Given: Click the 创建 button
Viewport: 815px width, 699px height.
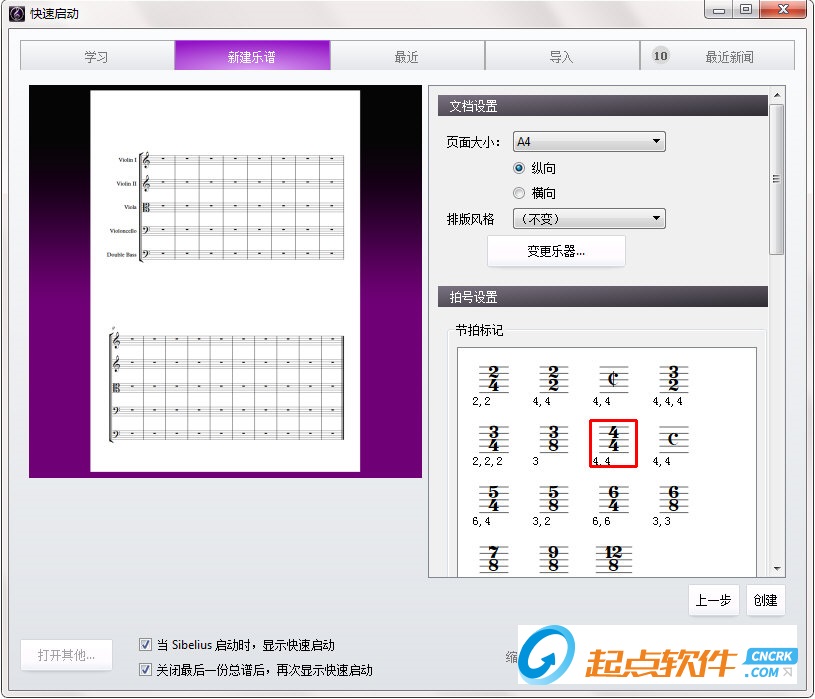Looking at the screenshot, I should pyautogui.click(x=766, y=600).
